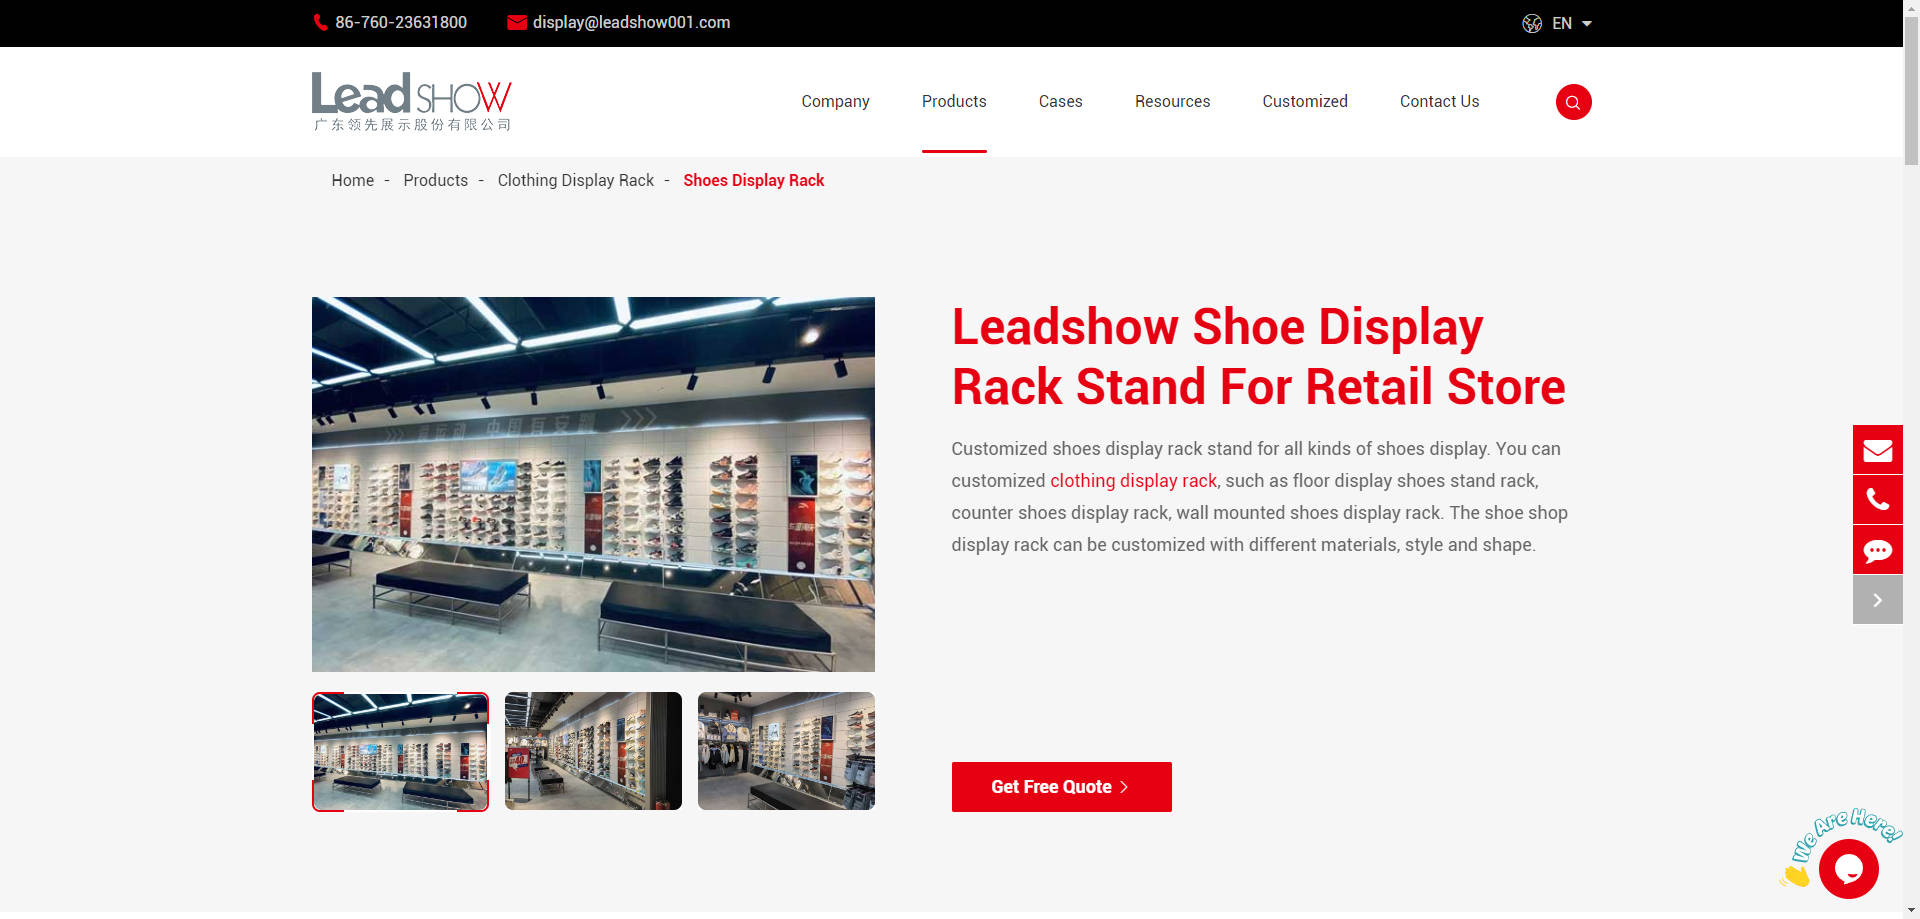
Task: Go to Clothing Display Rack breadcrumb
Action: coord(576,180)
